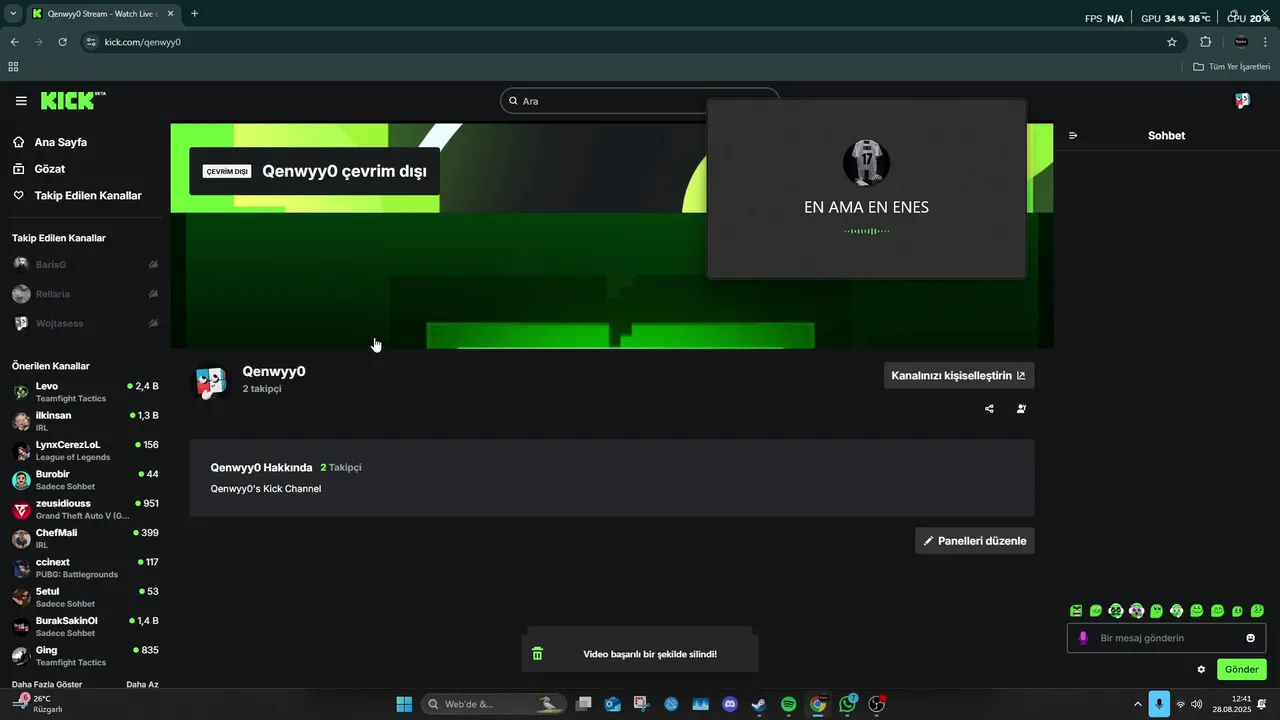Viewport: 1280px width, 720px height.
Task: Collapse list with Daha Az
Action: coord(142,685)
